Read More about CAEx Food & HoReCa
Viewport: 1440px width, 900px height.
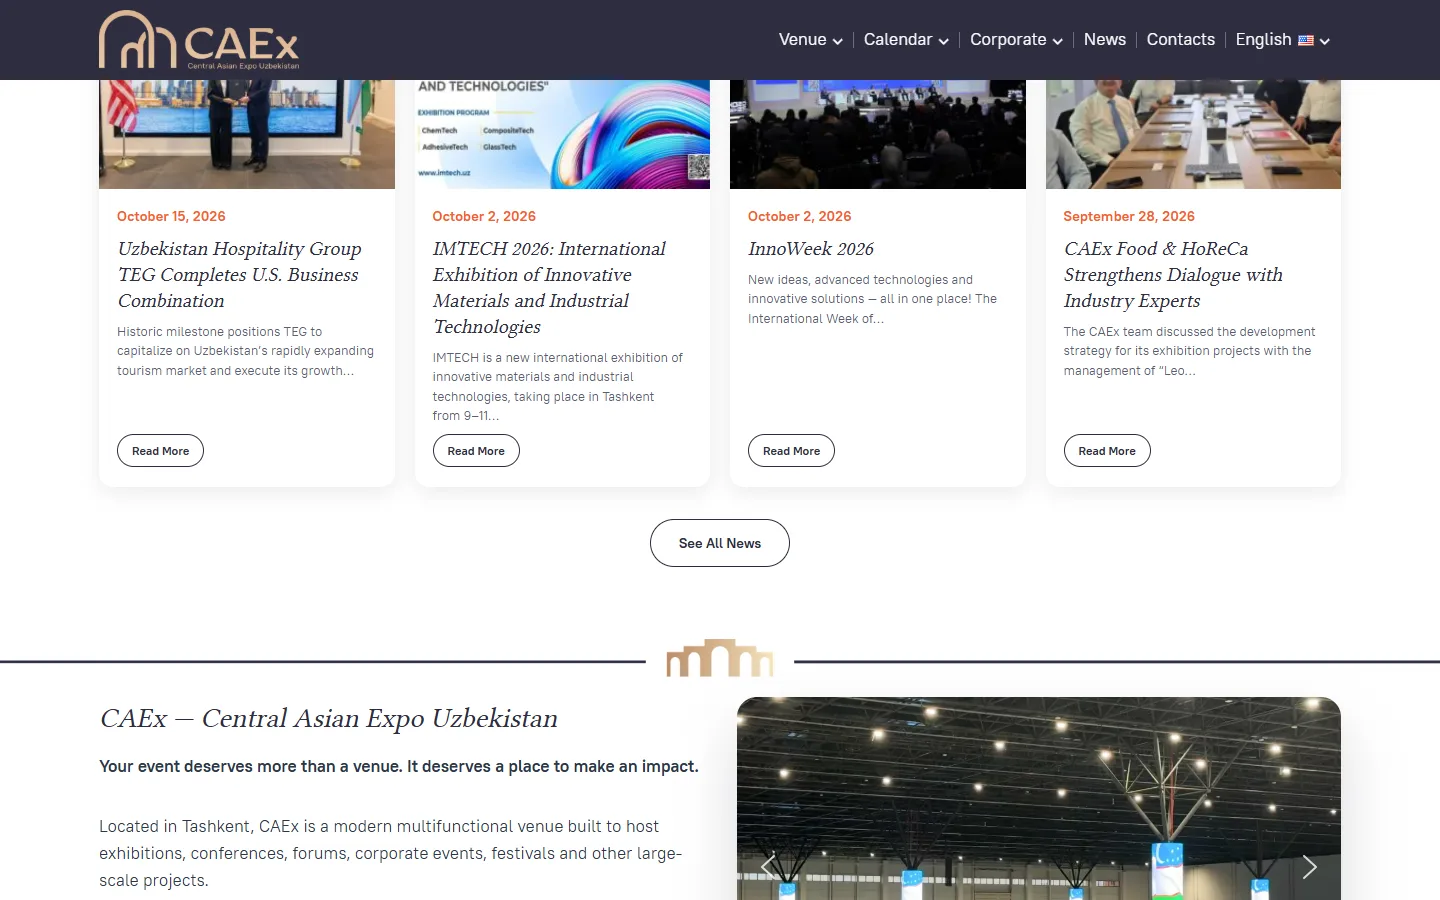pyautogui.click(x=1107, y=451)
